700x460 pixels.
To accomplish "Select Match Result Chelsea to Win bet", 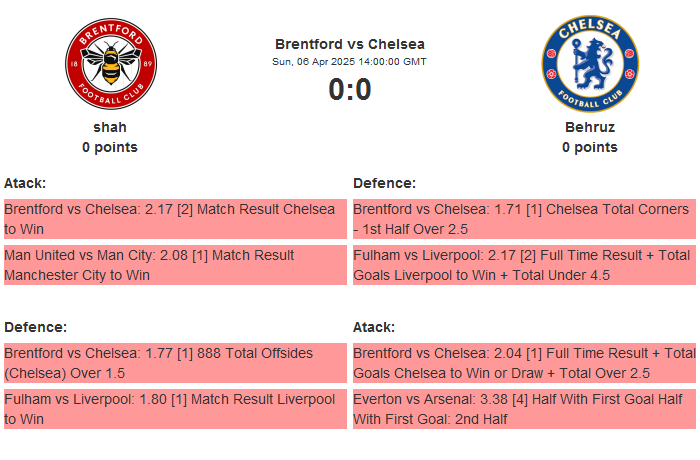I will [174, 219].
